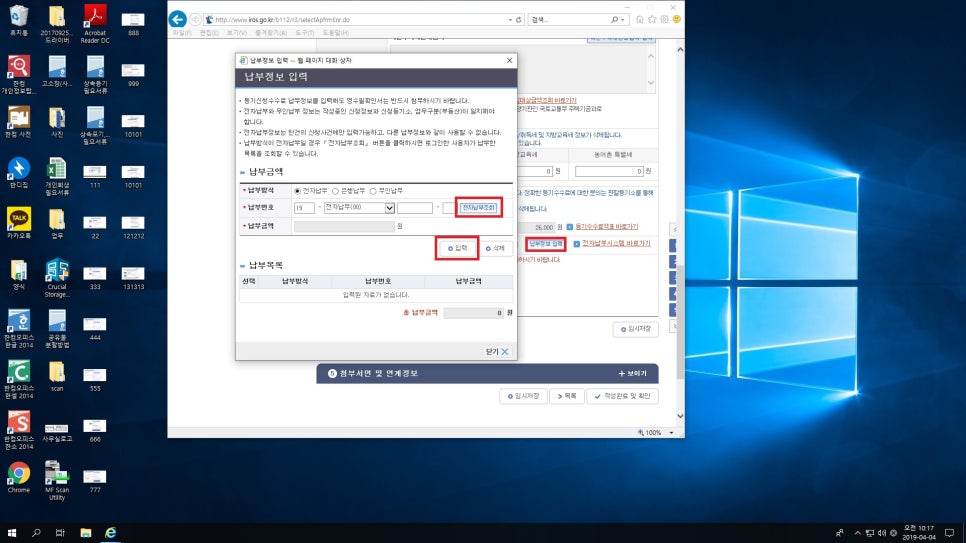Open the 업무 folder on the desktop

coord(57,223)
